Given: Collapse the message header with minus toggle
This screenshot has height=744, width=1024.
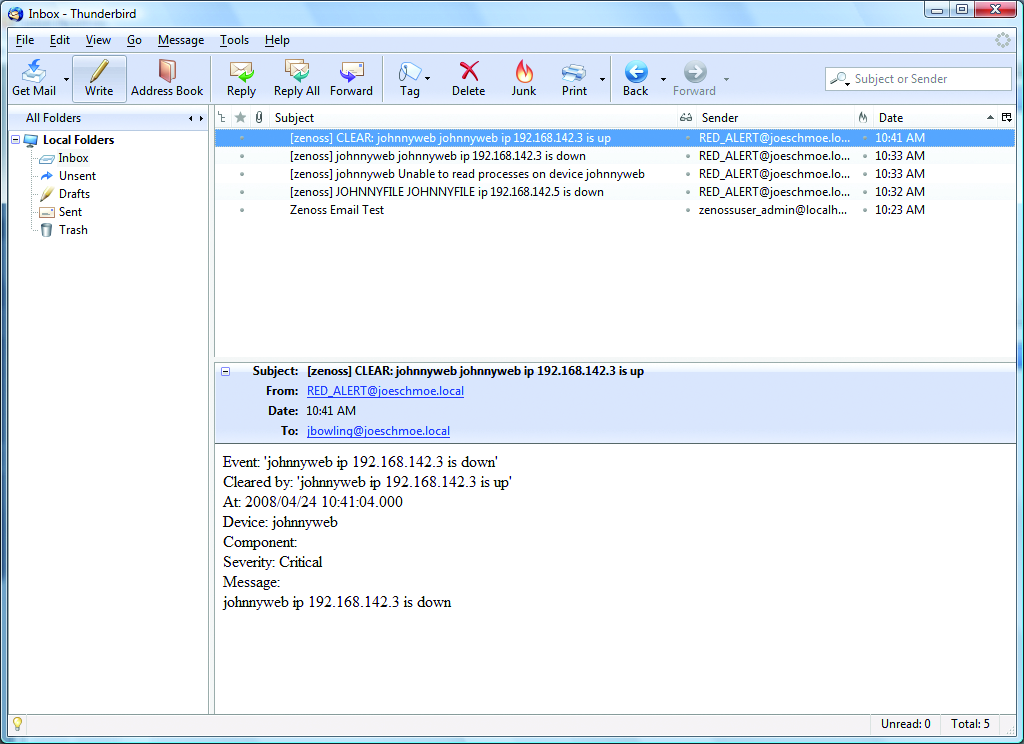Looking at the screenshot, I should coord(225,371).
